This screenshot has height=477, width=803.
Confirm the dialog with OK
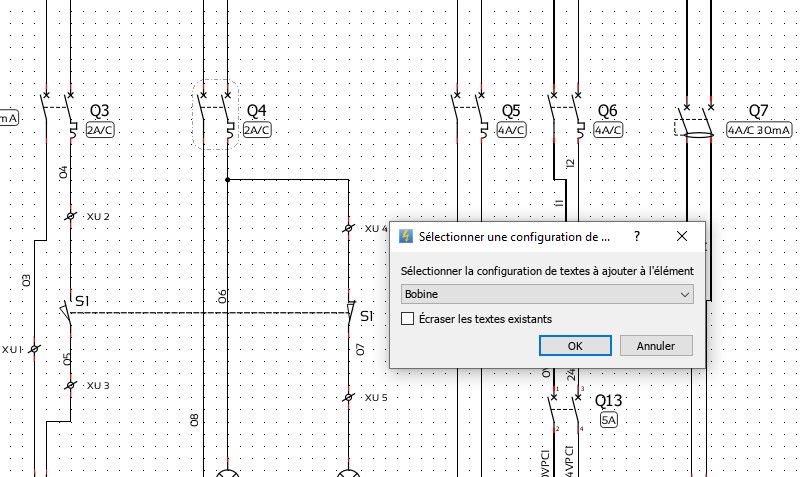(x=575, y=346)
